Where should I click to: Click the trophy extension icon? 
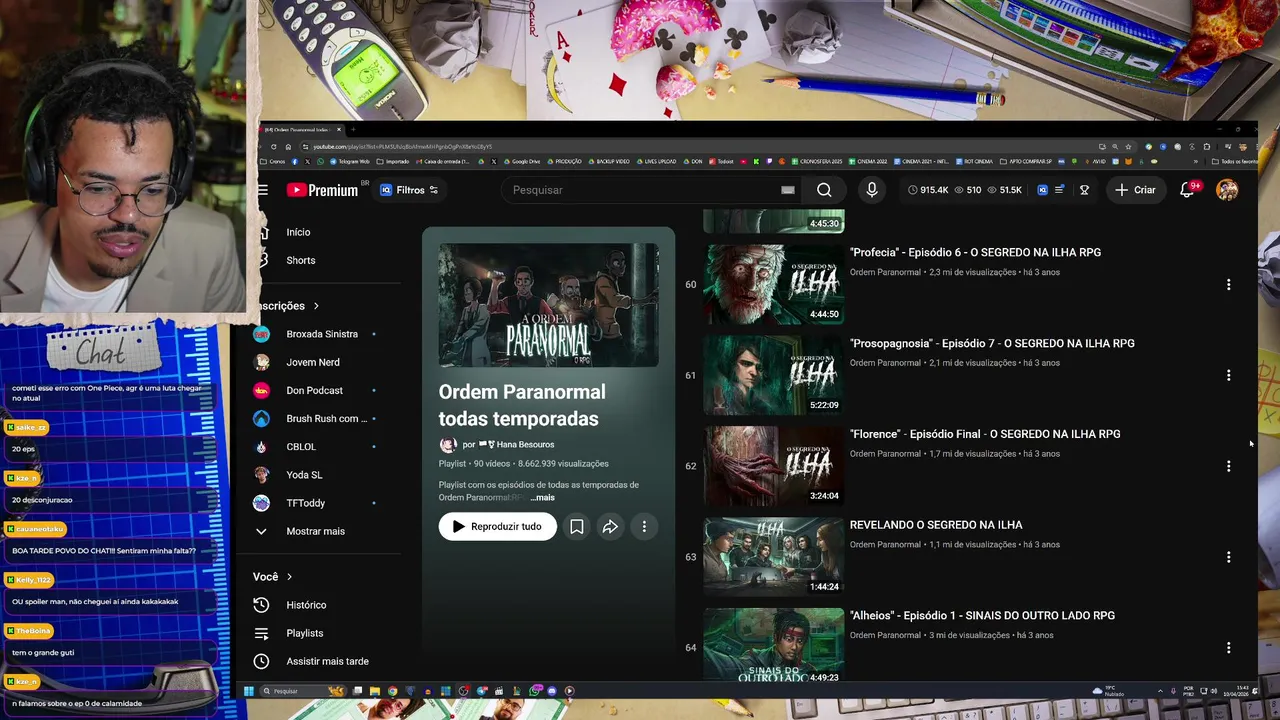pyautogui.click(x=1084, y=190)
